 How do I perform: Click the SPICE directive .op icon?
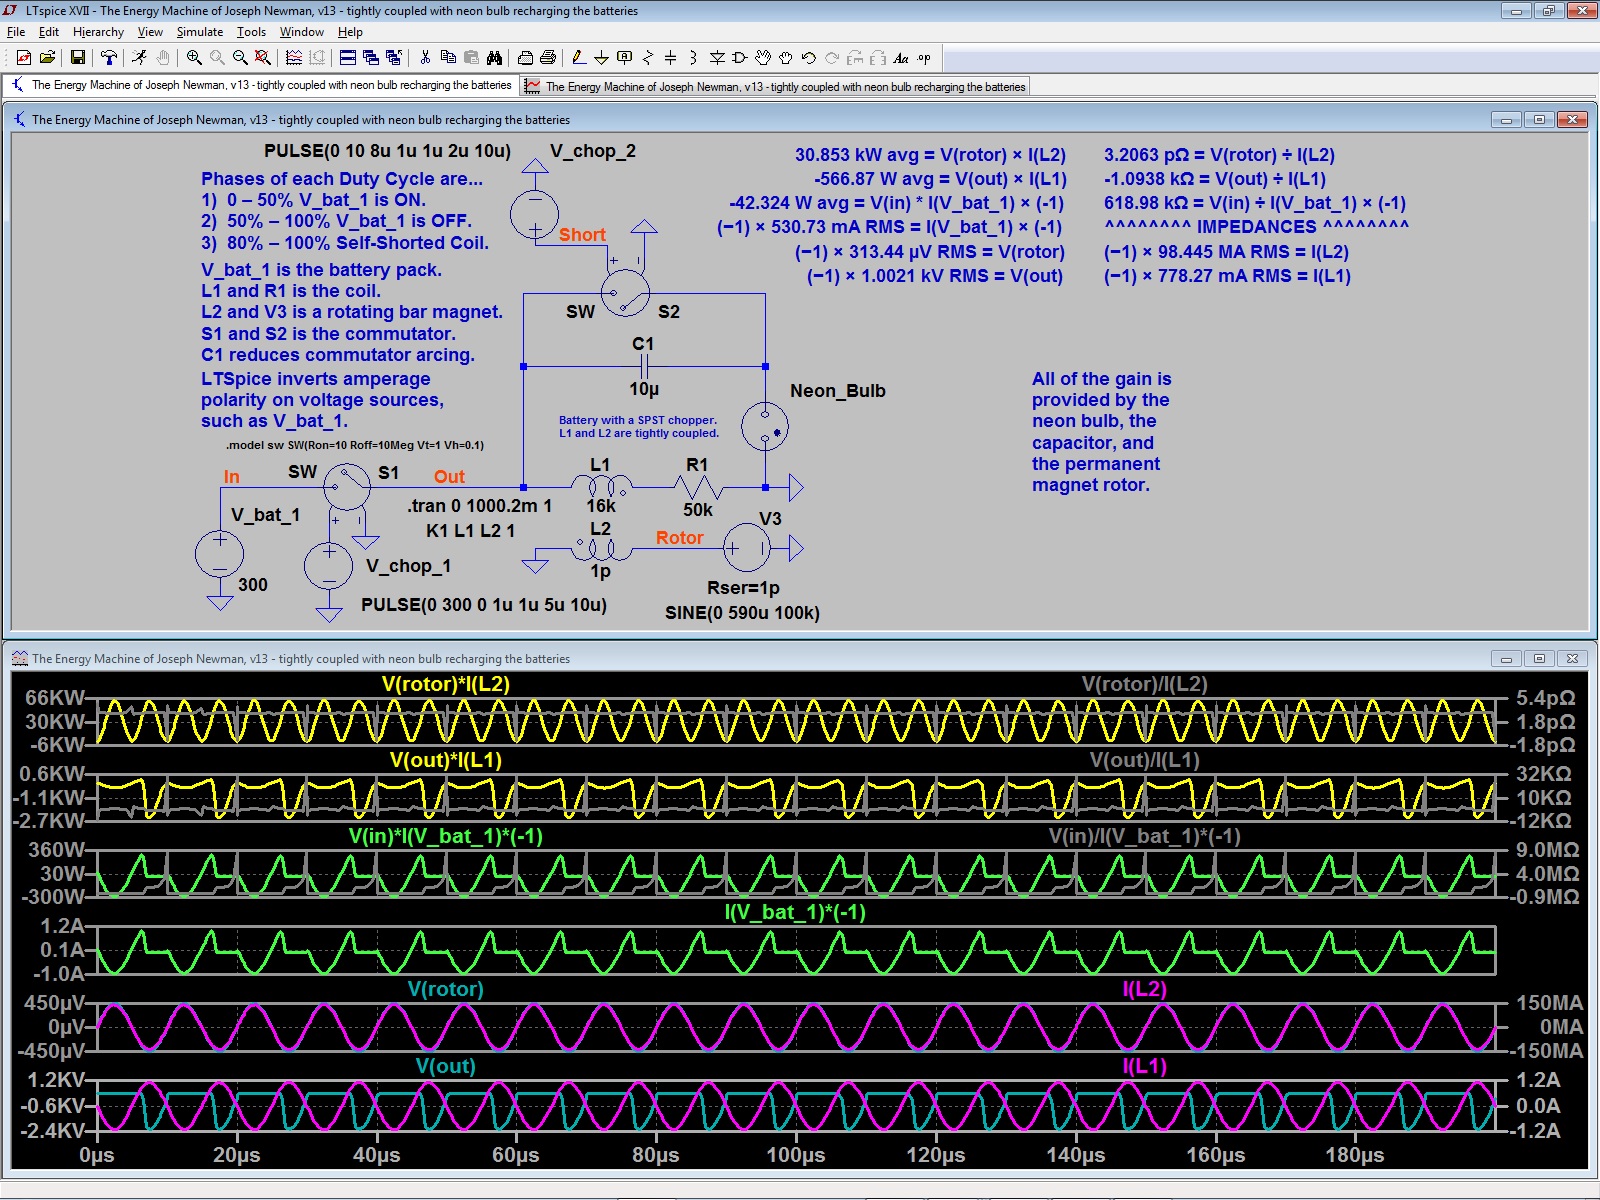pyautogui.click(x=924, y=58)
